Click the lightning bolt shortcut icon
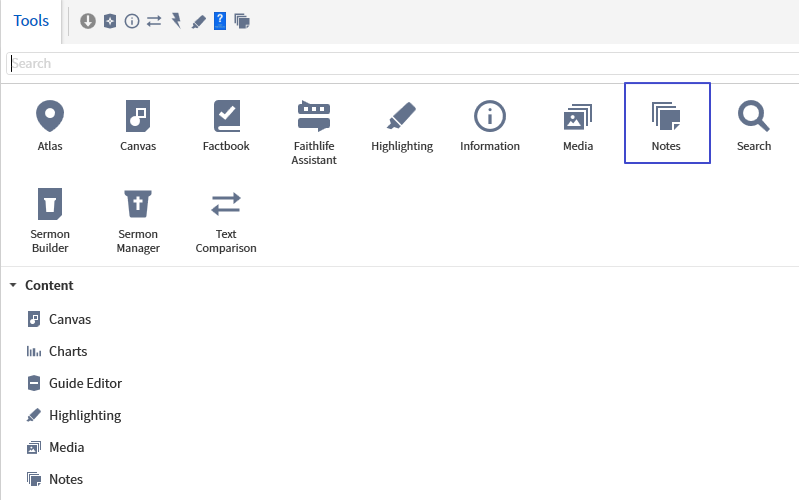The height and width of the screenshot is (500, 799). tap(176, 21)
